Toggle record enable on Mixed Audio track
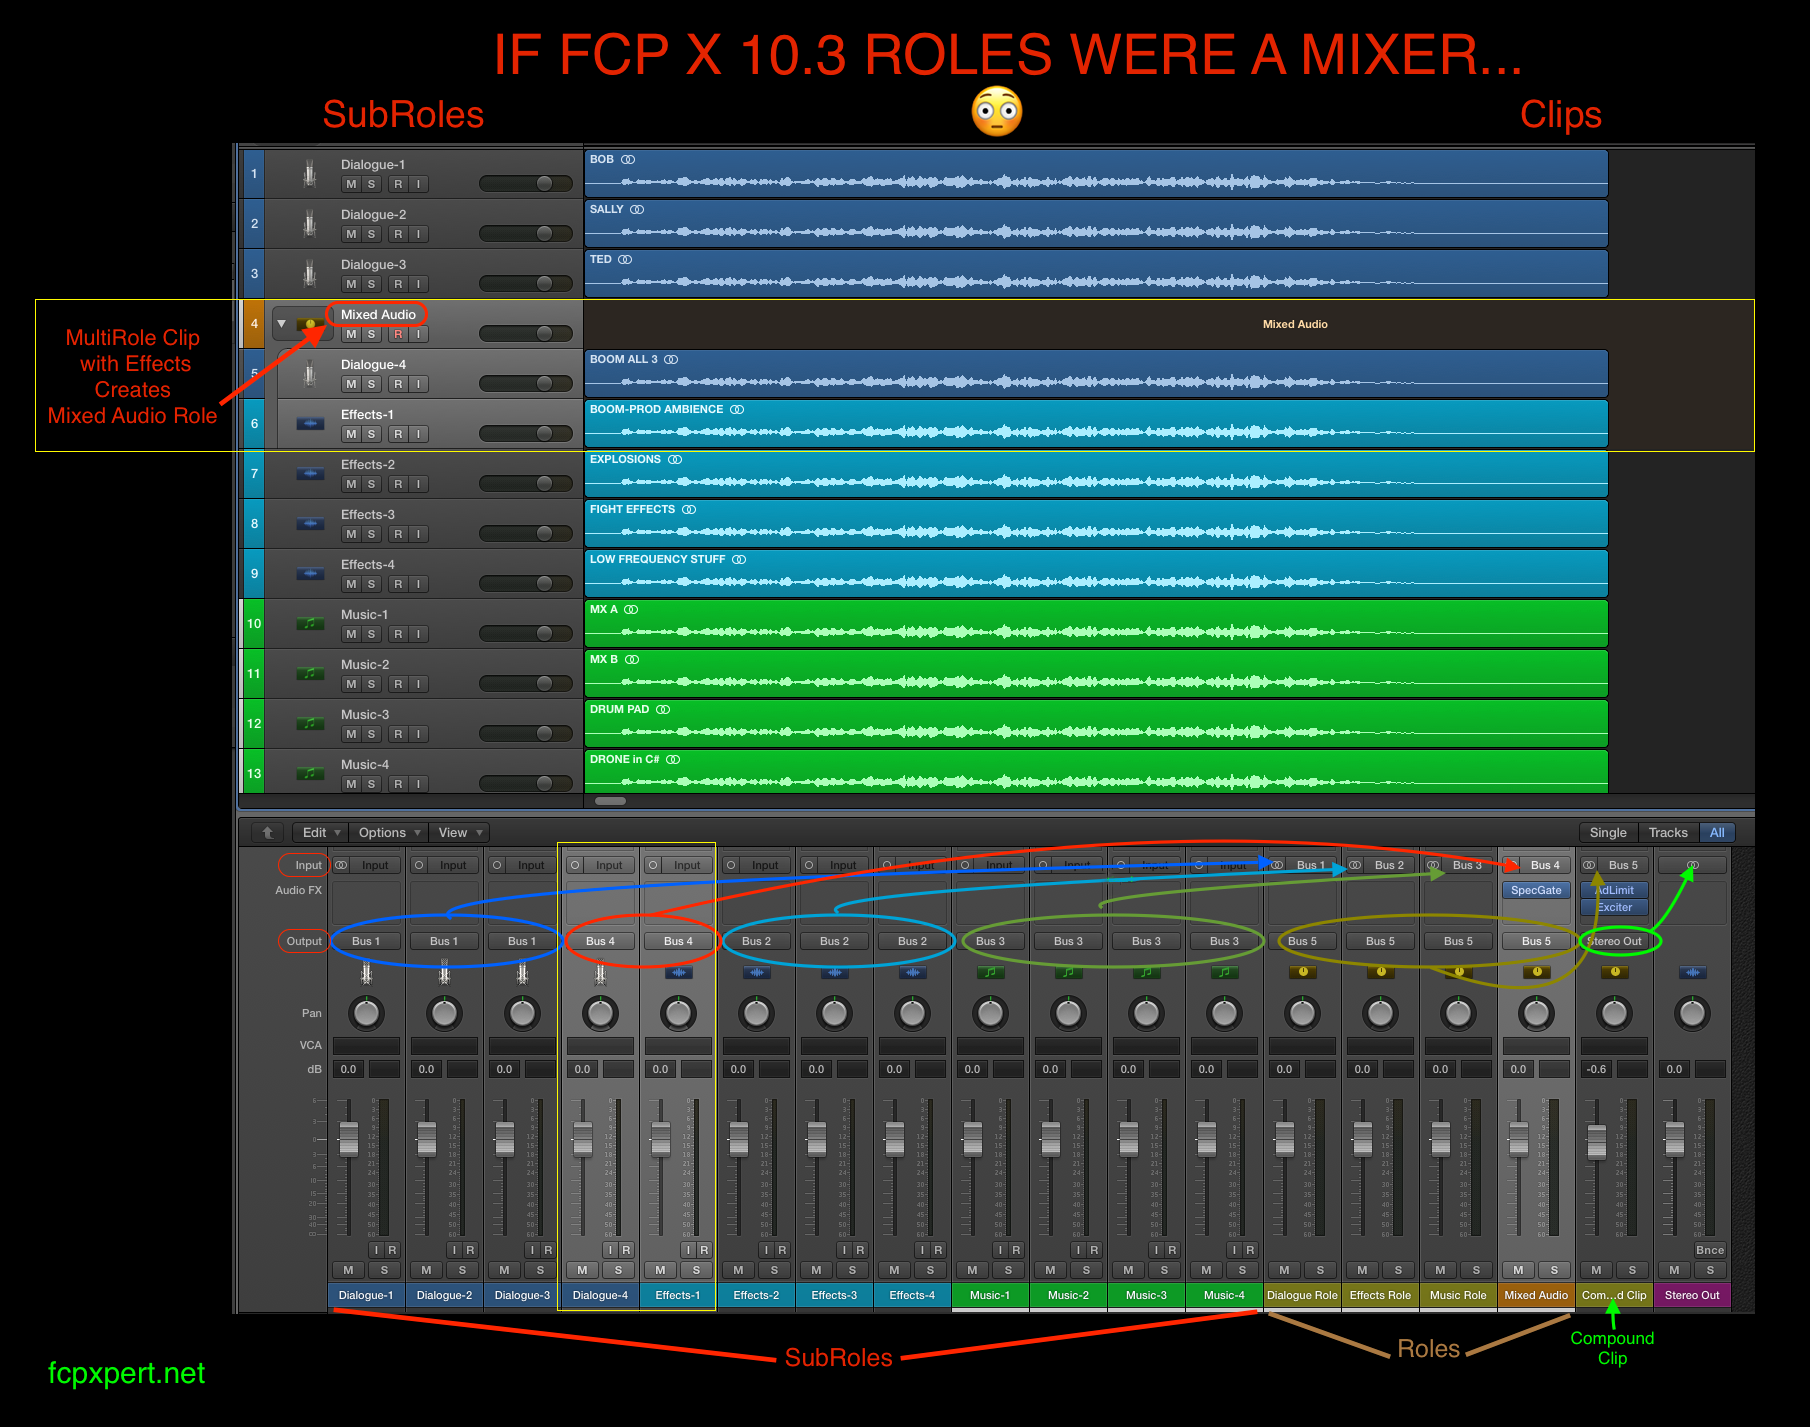 (x=398, y=334)
